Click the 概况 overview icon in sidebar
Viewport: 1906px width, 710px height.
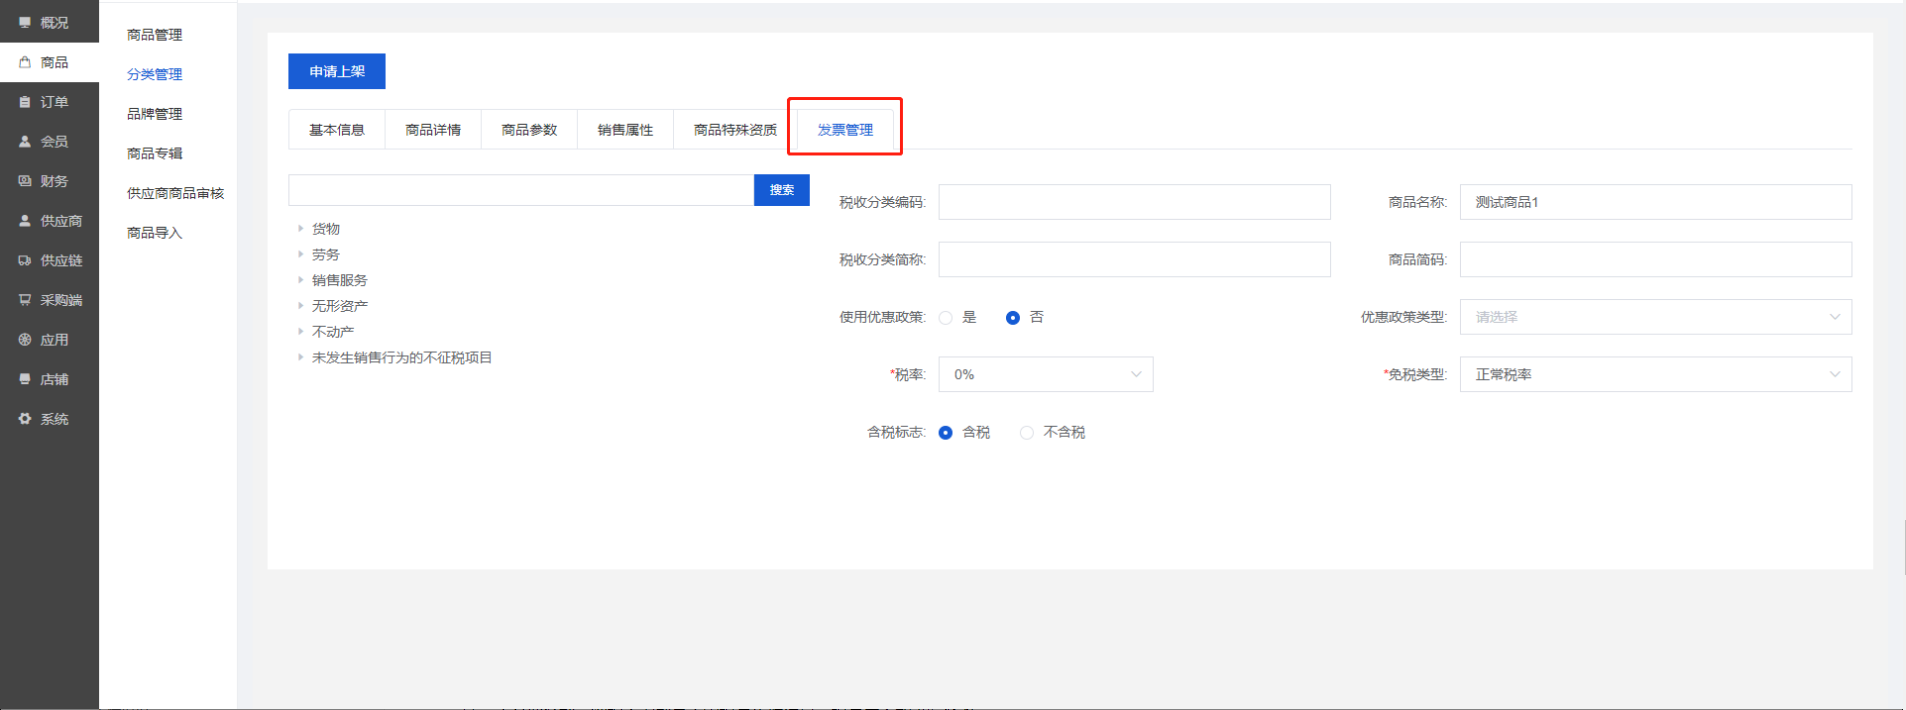(25, 22)
